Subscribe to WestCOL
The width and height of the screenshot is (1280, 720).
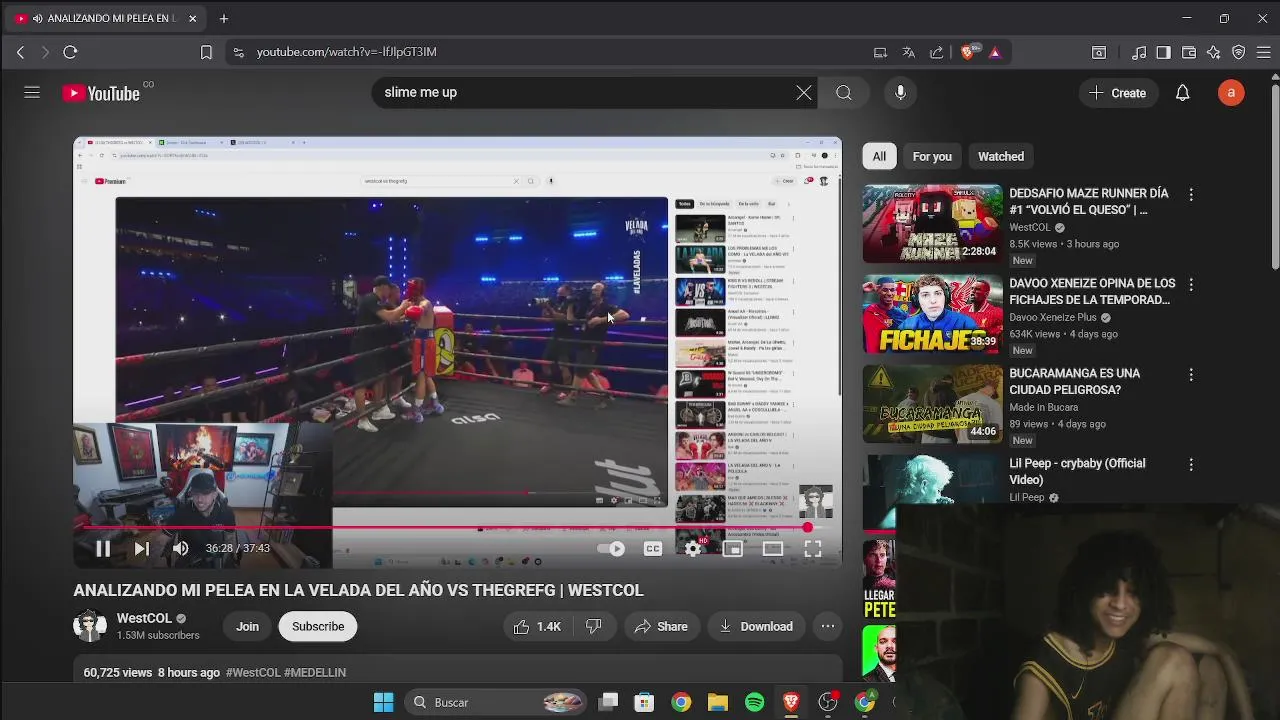(x=318, y=626)
